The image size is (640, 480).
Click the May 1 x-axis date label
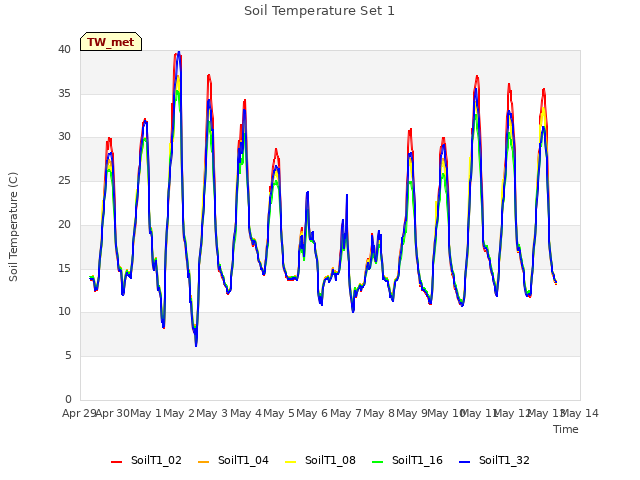pos(145,413)
